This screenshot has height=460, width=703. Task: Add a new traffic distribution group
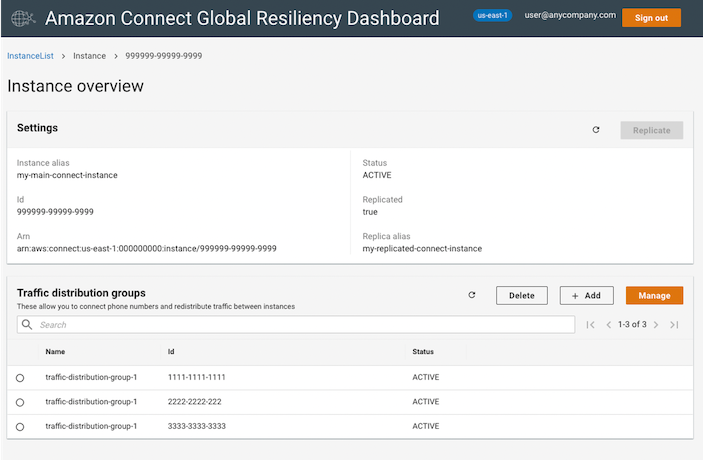pos(586,295)
